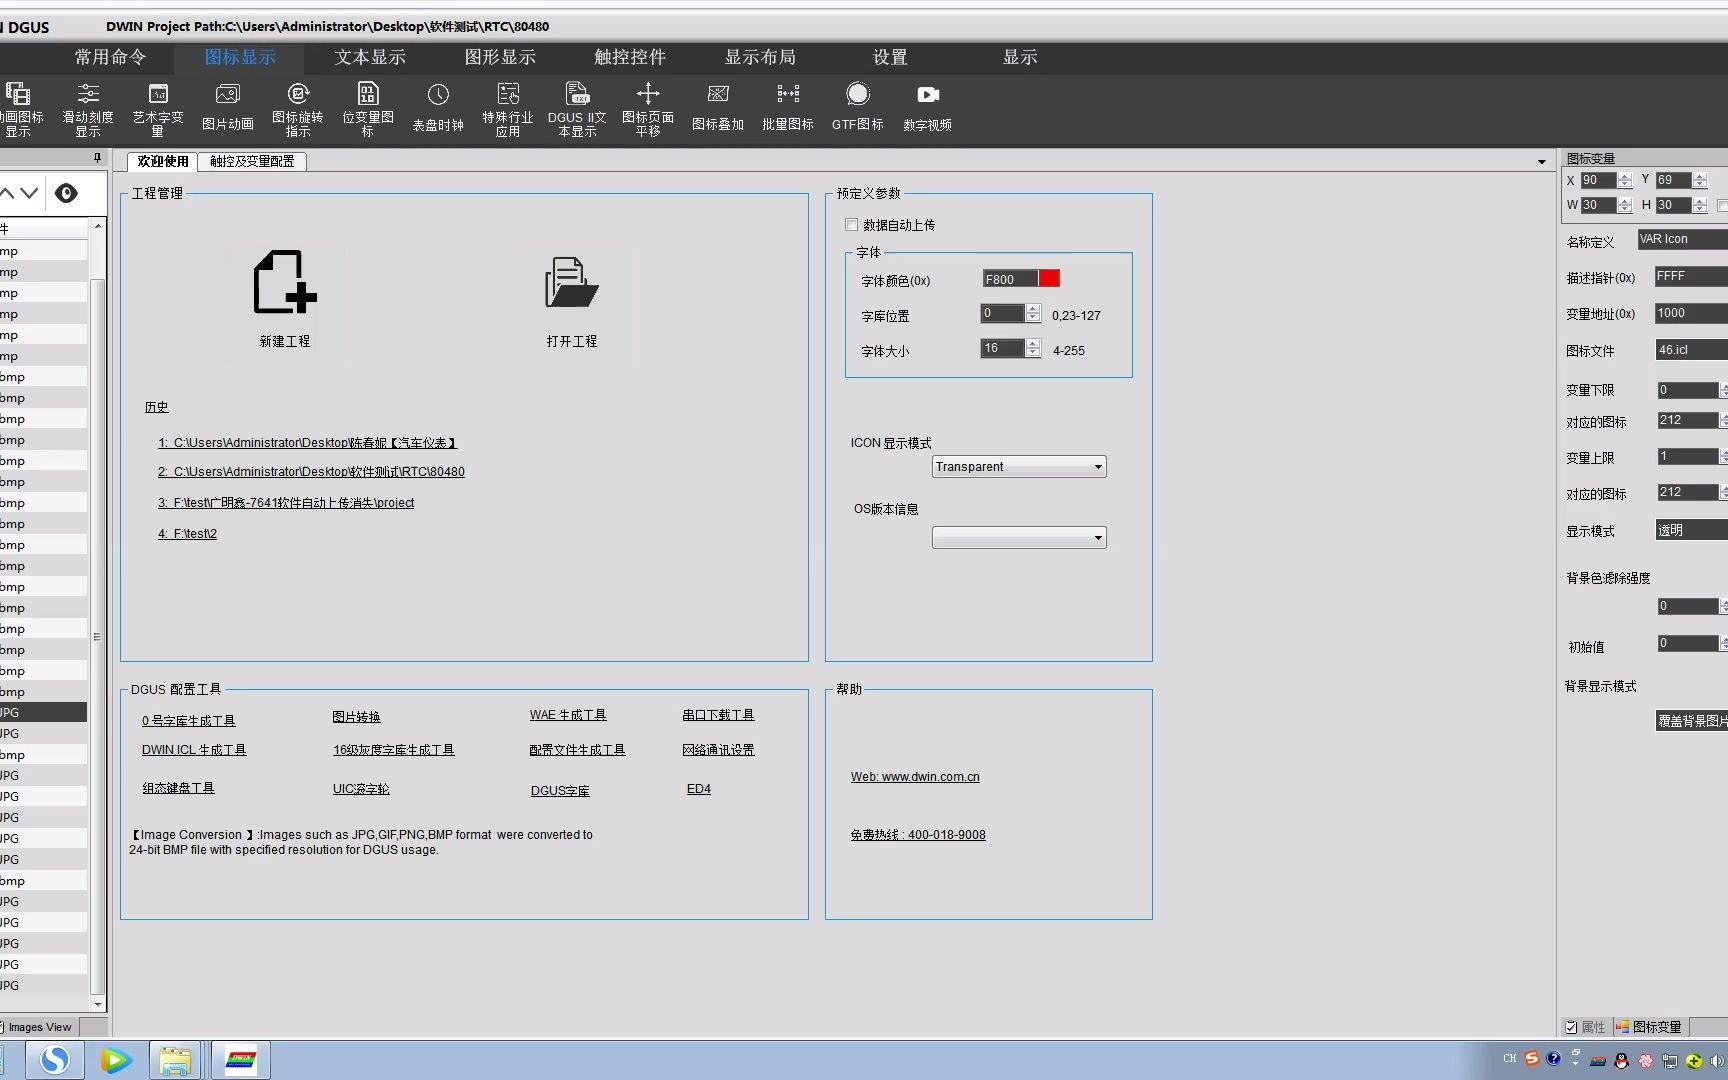Launch the 串口下载工具 link
1728x1080 pixels.
click(718, 715)
